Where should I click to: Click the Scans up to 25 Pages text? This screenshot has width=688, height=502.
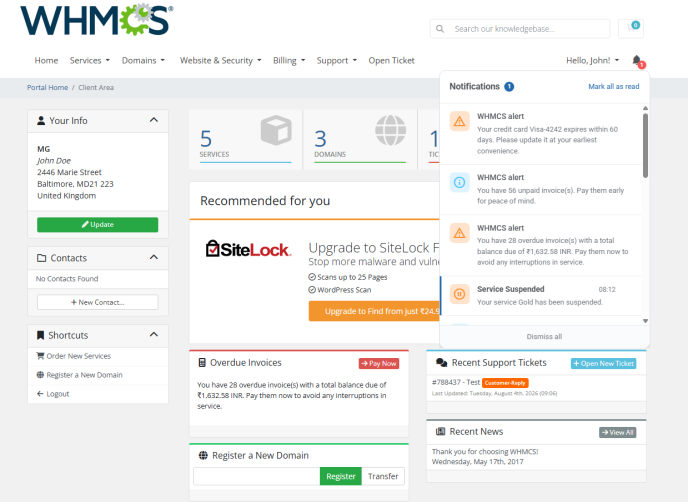pyautogui.click(x=352, y=277)
